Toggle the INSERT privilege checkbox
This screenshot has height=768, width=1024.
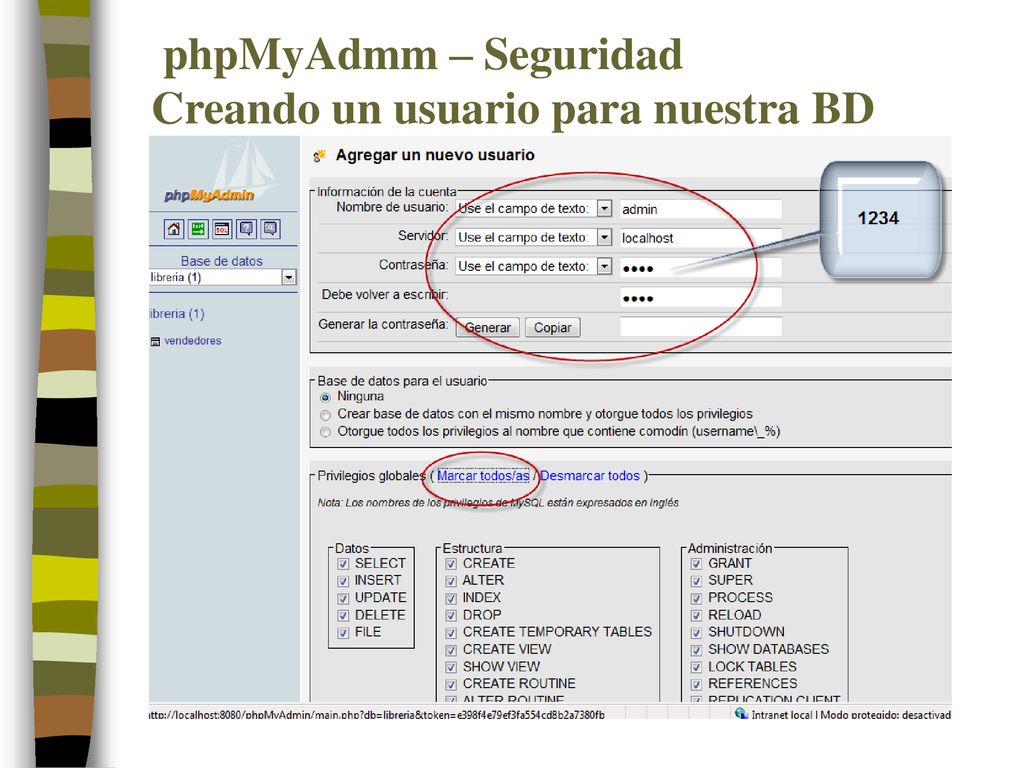pos(344,581)
